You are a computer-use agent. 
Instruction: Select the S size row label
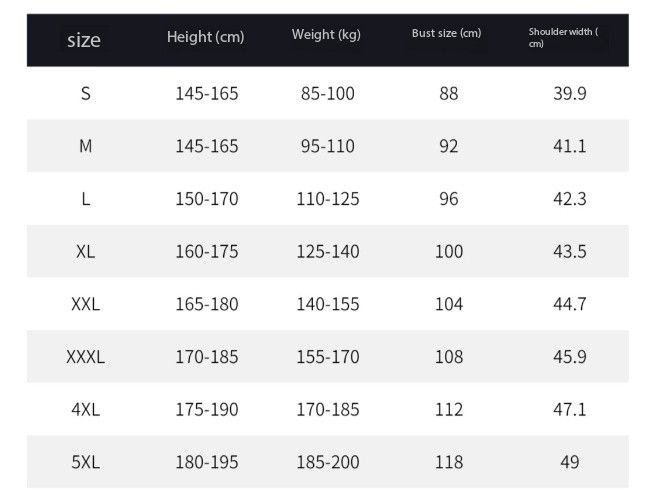[x=86, y=94]
